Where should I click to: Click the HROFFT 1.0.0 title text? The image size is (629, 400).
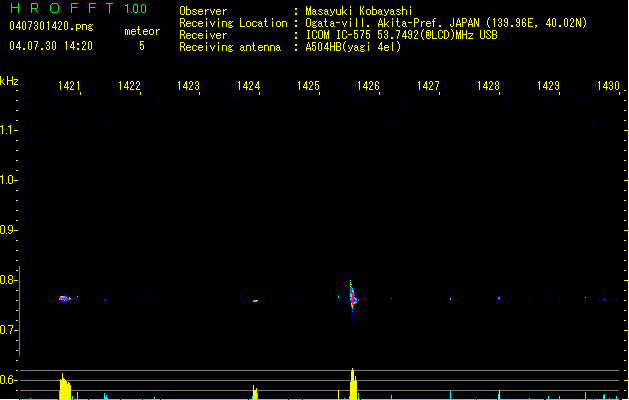coord(79,8)
